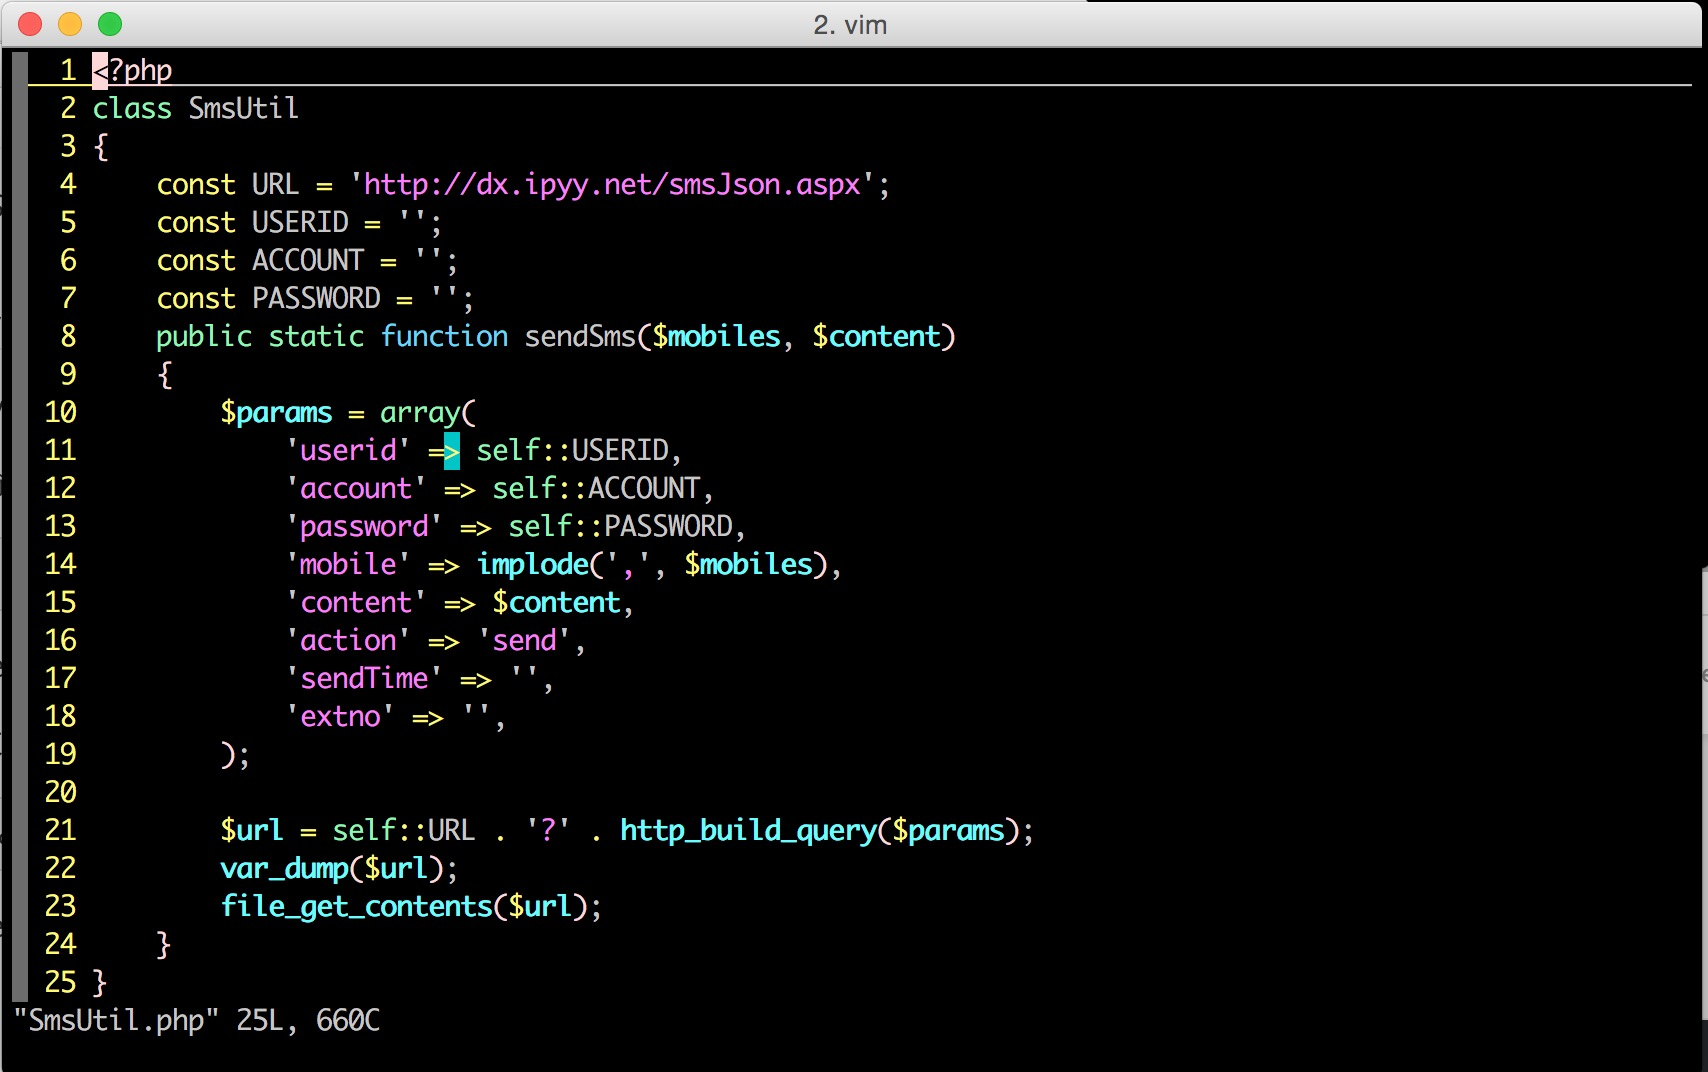Click the highlighted cursor after 'userid'
1708x1072 pixels.
(452, 451)
